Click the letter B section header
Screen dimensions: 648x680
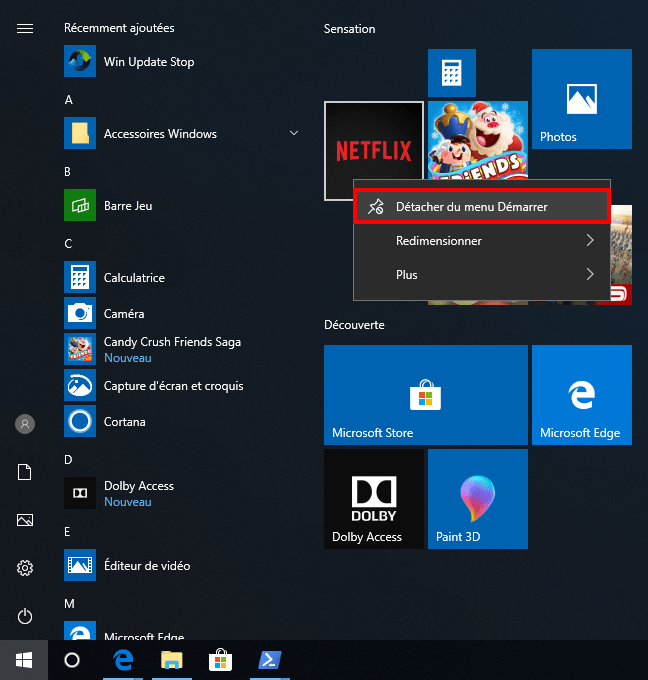(68, 172)
